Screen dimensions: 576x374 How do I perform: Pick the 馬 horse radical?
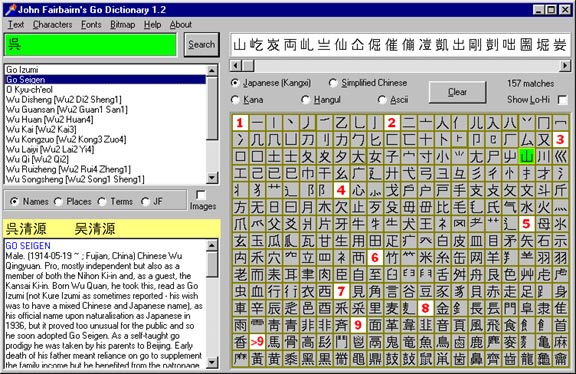coord(274,342)
